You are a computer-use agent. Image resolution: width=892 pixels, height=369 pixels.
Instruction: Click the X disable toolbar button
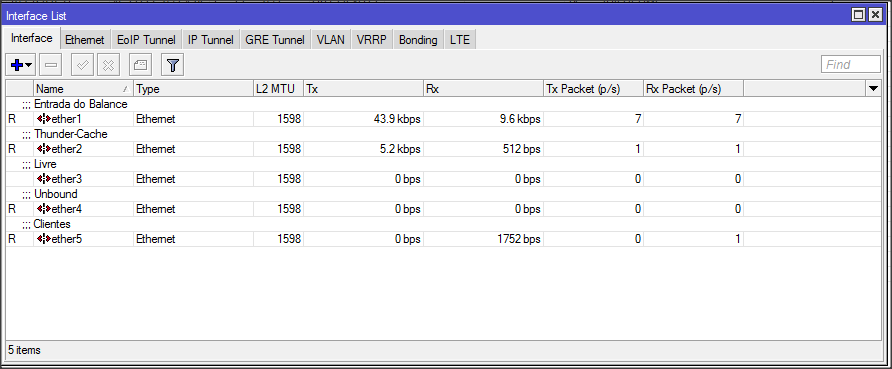108,65
